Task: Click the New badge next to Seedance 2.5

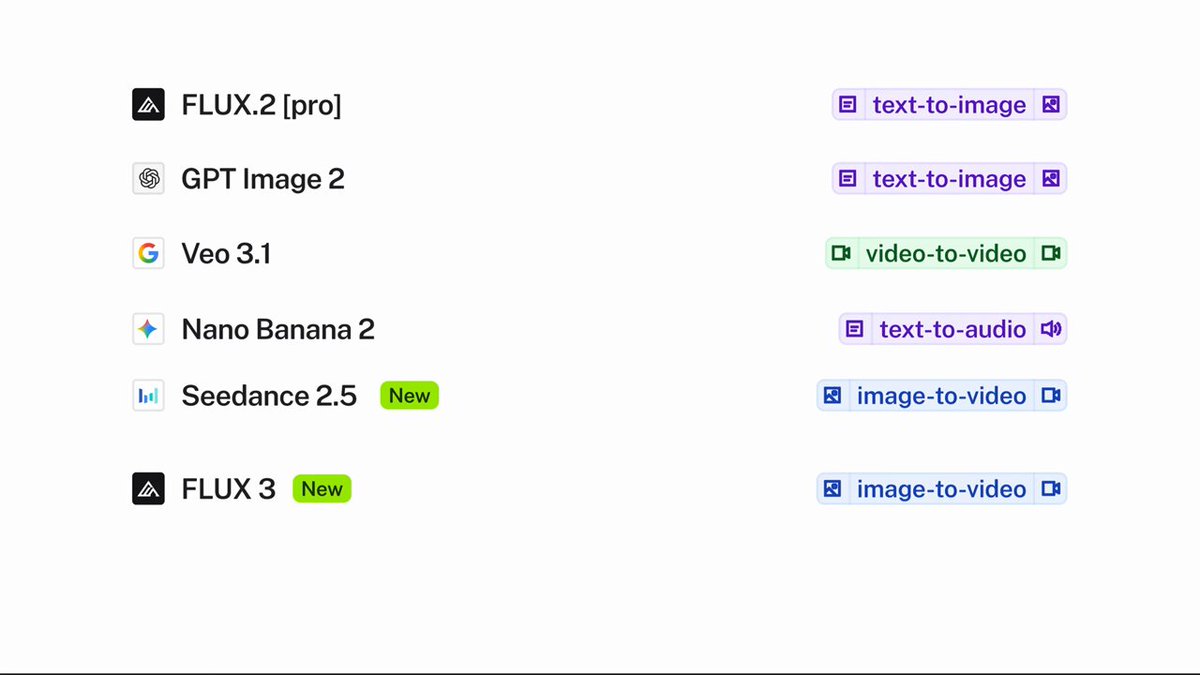Action: tap(409, 396)
